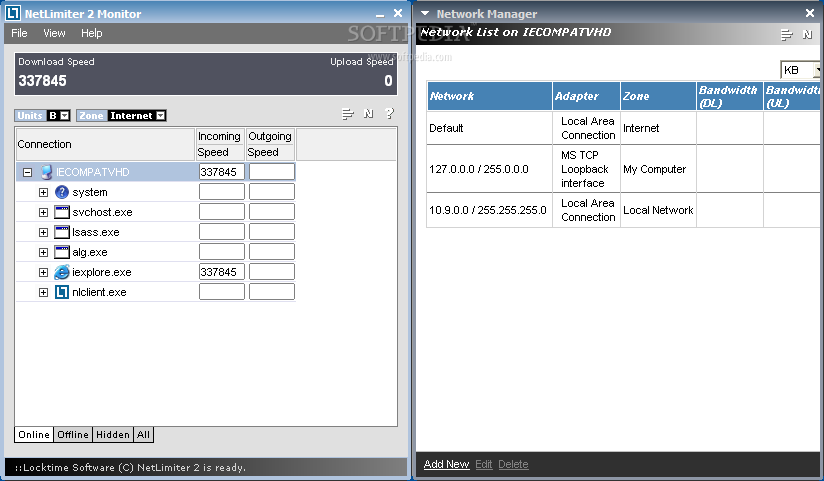This screenshot has width=824, height=481.
Task: Click the Local Network zone cell
Action: pyautogui.click(x=658, y=210)
